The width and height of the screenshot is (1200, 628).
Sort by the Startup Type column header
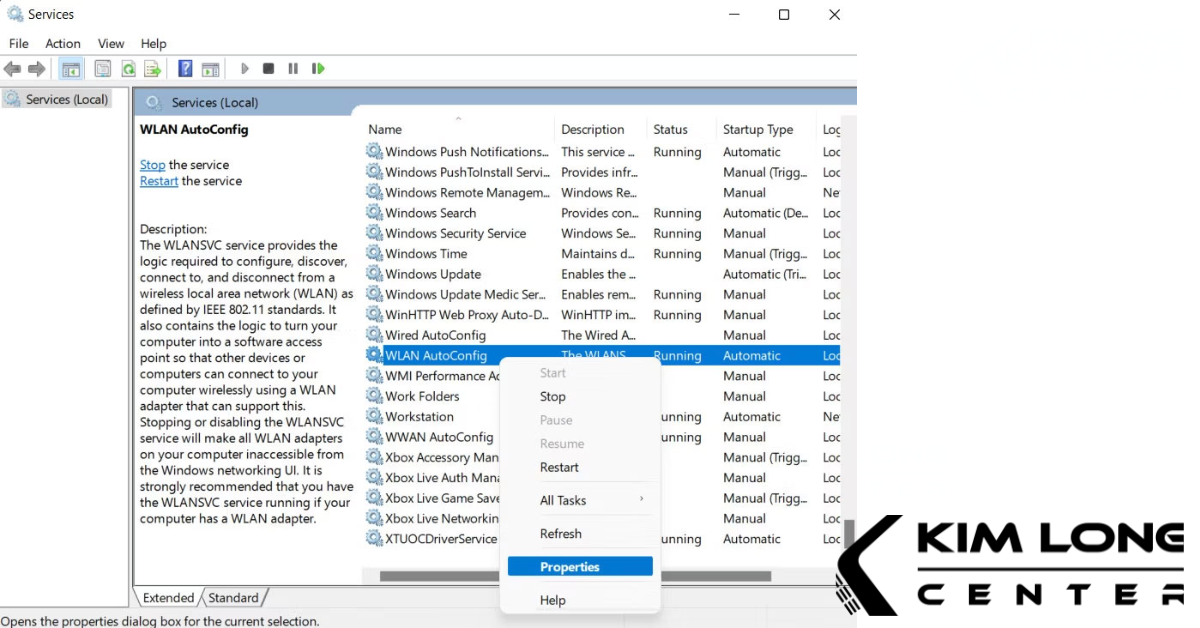757,129
